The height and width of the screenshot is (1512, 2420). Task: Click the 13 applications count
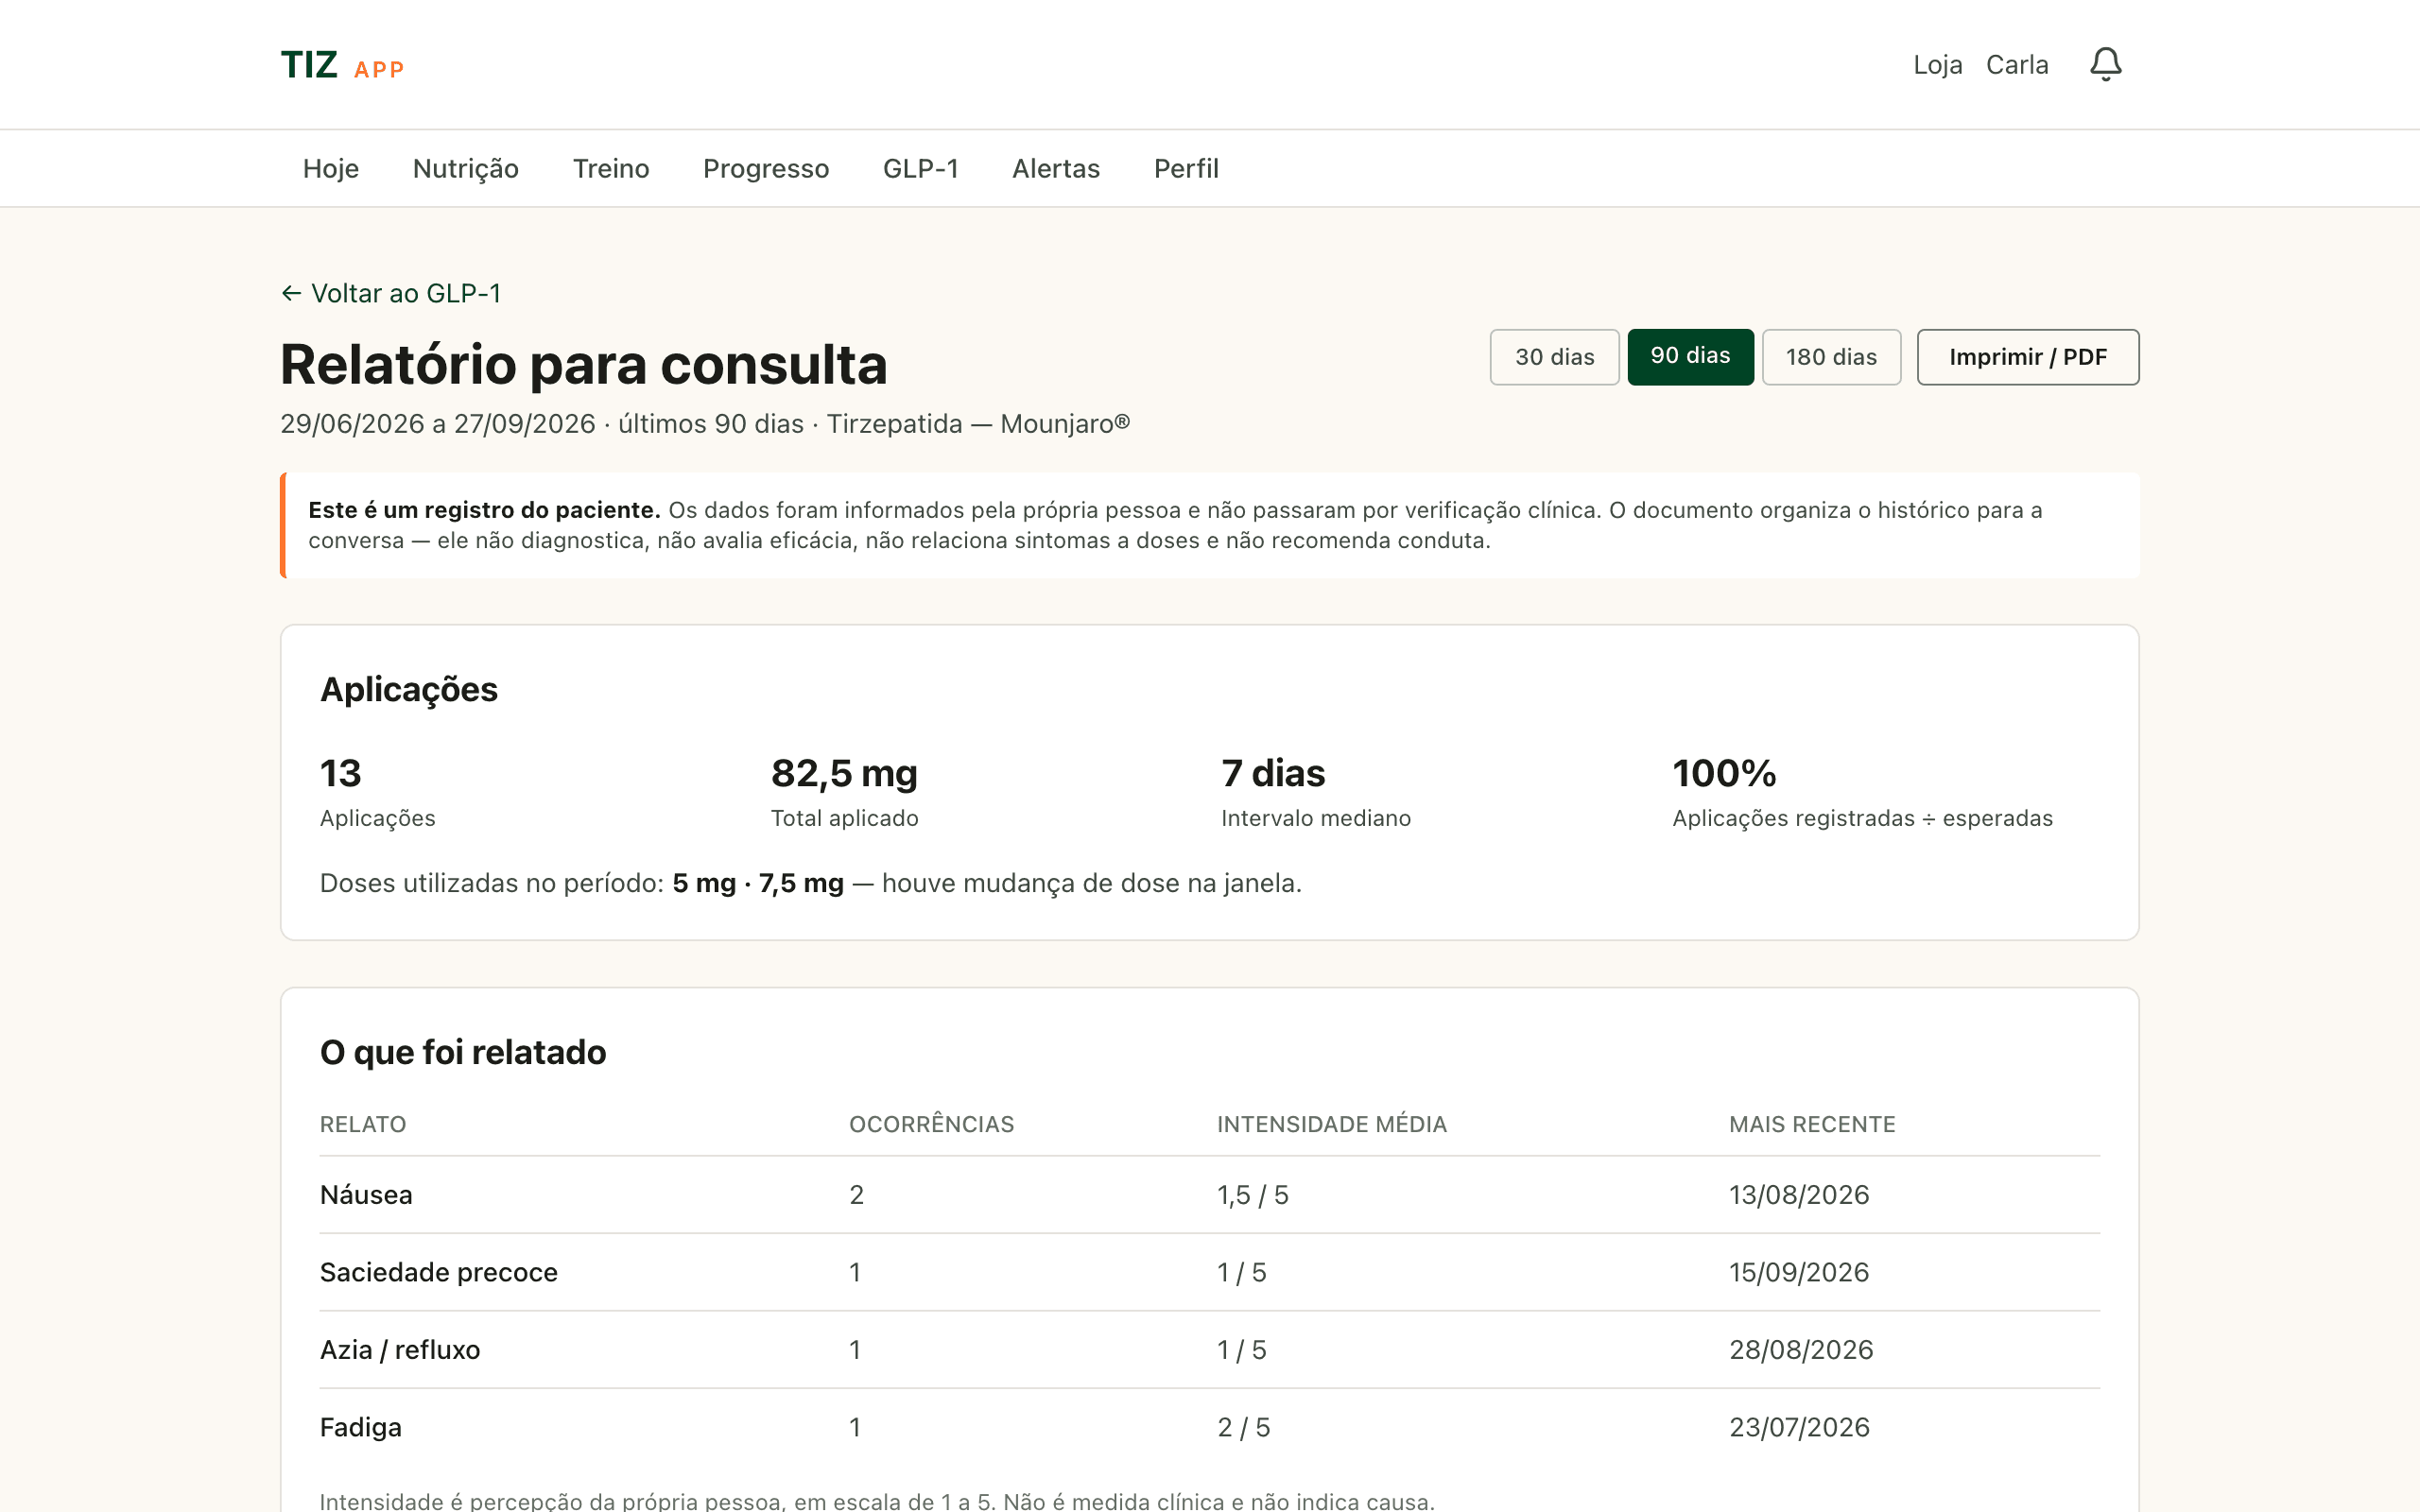[x=340, y=773]
